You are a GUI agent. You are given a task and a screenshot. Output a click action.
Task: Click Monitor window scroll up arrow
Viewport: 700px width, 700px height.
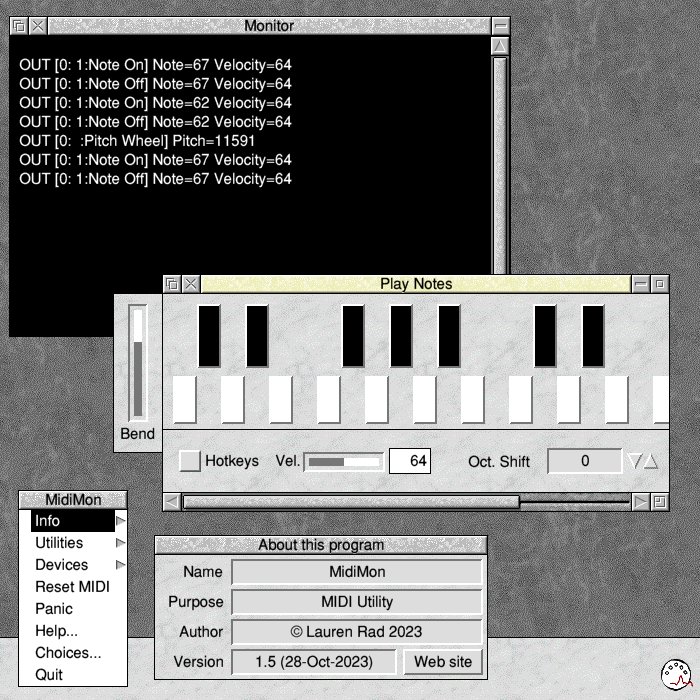[500, 46]
